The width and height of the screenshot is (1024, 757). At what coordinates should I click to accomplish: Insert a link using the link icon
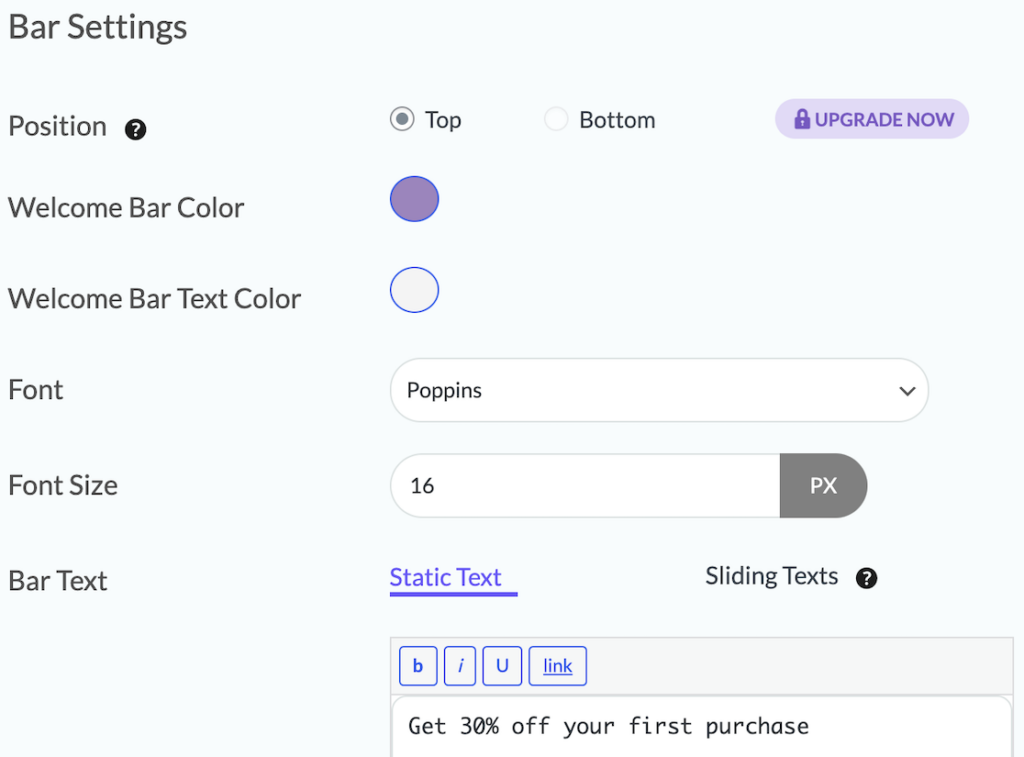(557, 666)
